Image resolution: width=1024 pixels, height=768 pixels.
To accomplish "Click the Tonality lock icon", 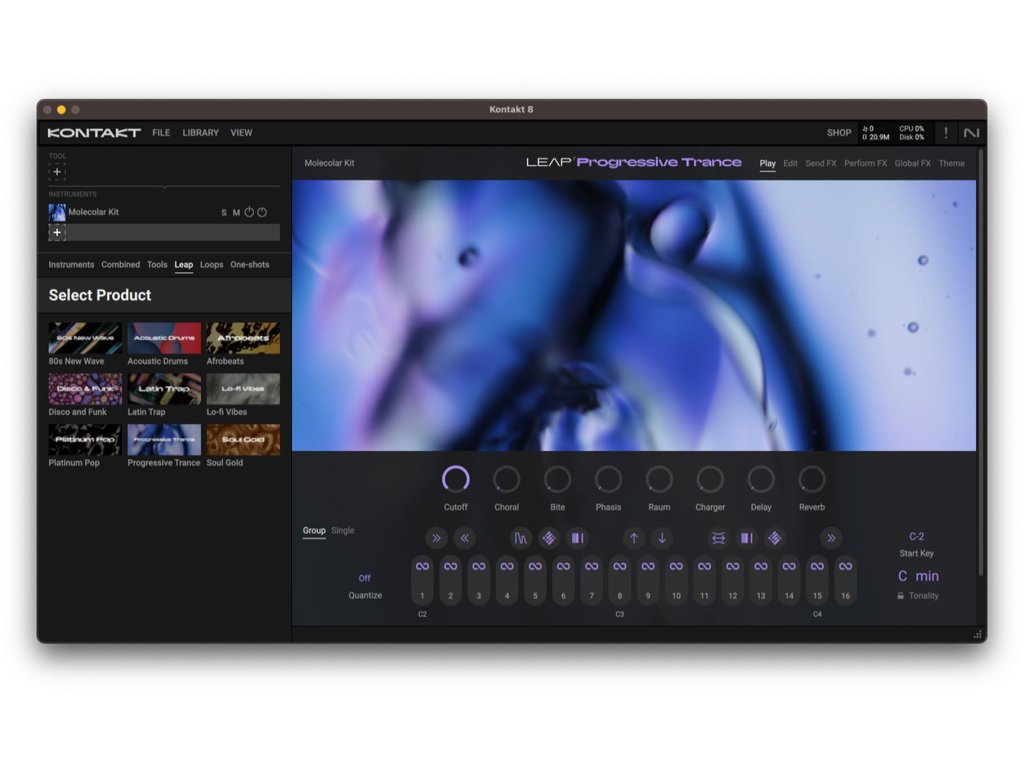I will click(x=901, y=596).
